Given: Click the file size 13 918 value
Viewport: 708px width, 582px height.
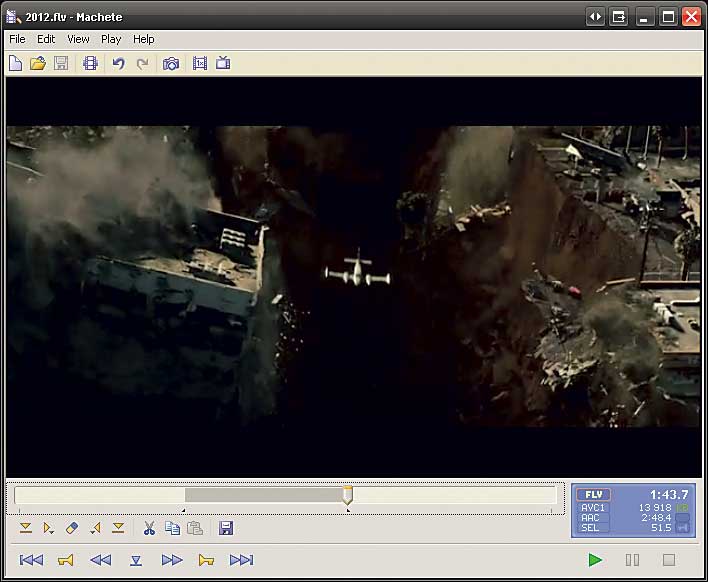Looking at the screenshot, I should 655,508.
